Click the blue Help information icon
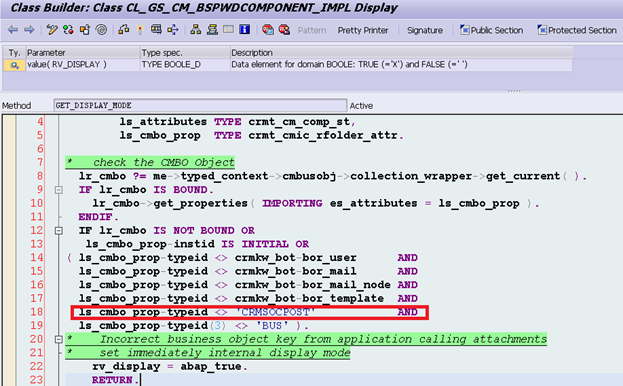 pyautogui.click(x=245, y=29)
